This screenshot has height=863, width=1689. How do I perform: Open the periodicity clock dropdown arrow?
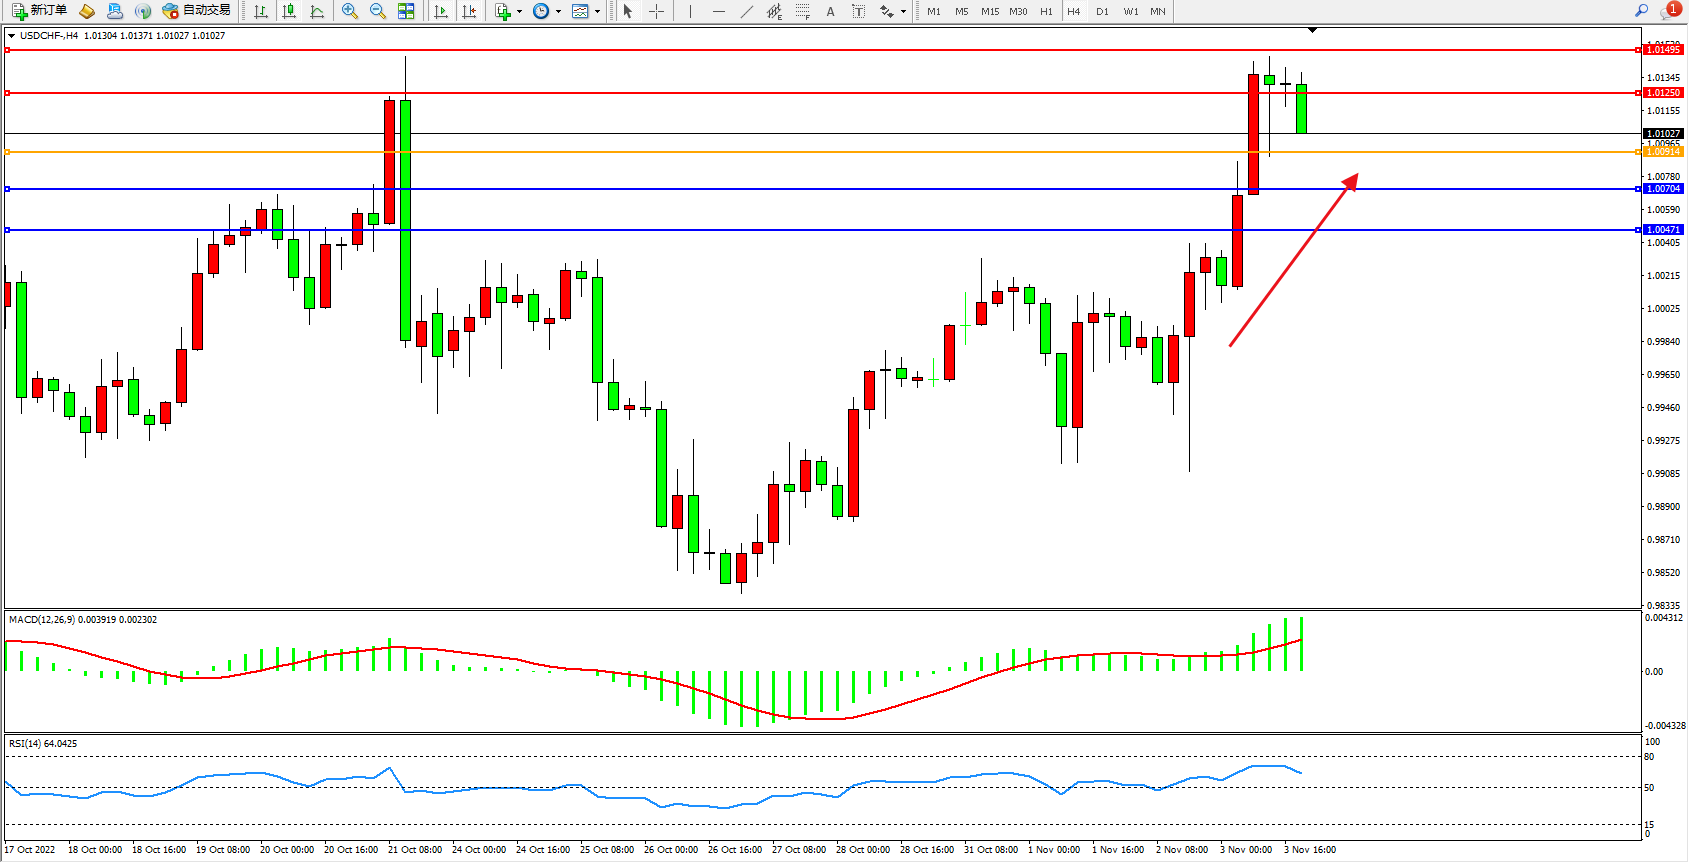coord(558,12)
